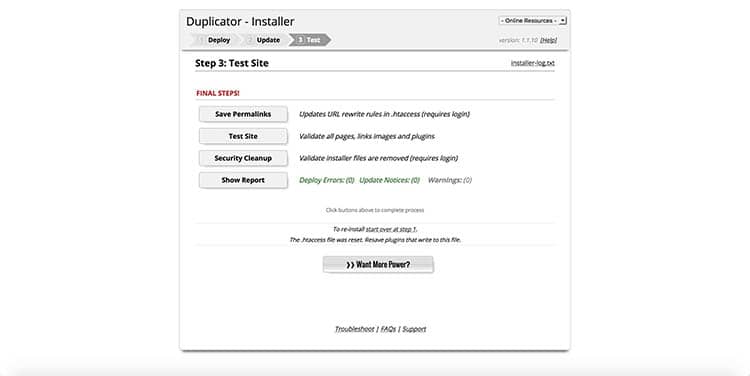Screen dimensions: 750x376
Task: Open the Troubleshoot link
Action: coord(354,329)
